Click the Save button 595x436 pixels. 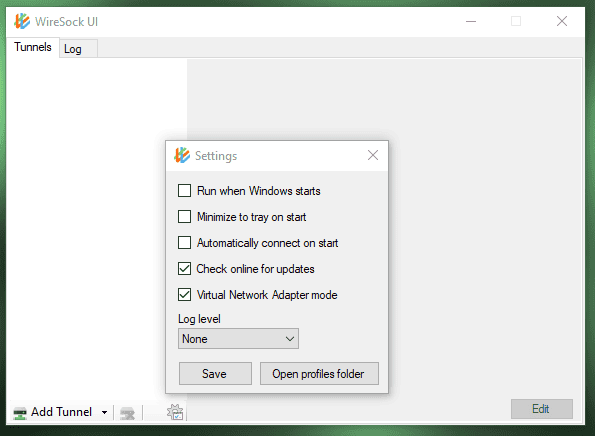tap(215, 373)
